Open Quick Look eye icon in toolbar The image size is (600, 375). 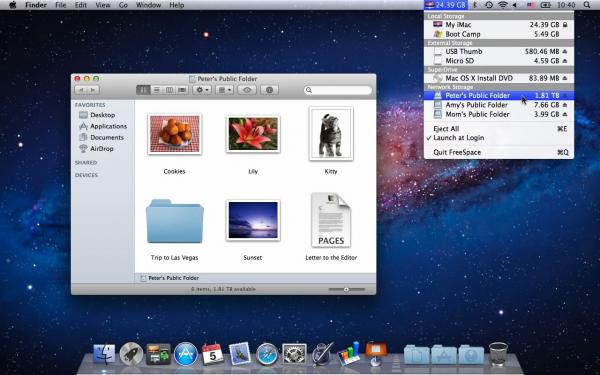click(x=247, y=90)
